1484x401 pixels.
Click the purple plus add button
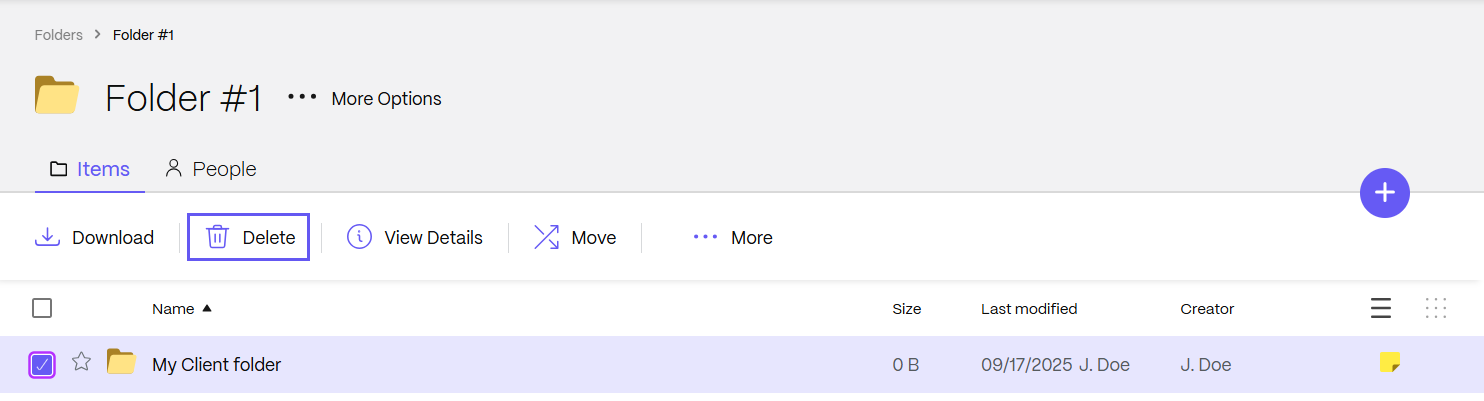pyautogui.click(x=1384, y=193)
